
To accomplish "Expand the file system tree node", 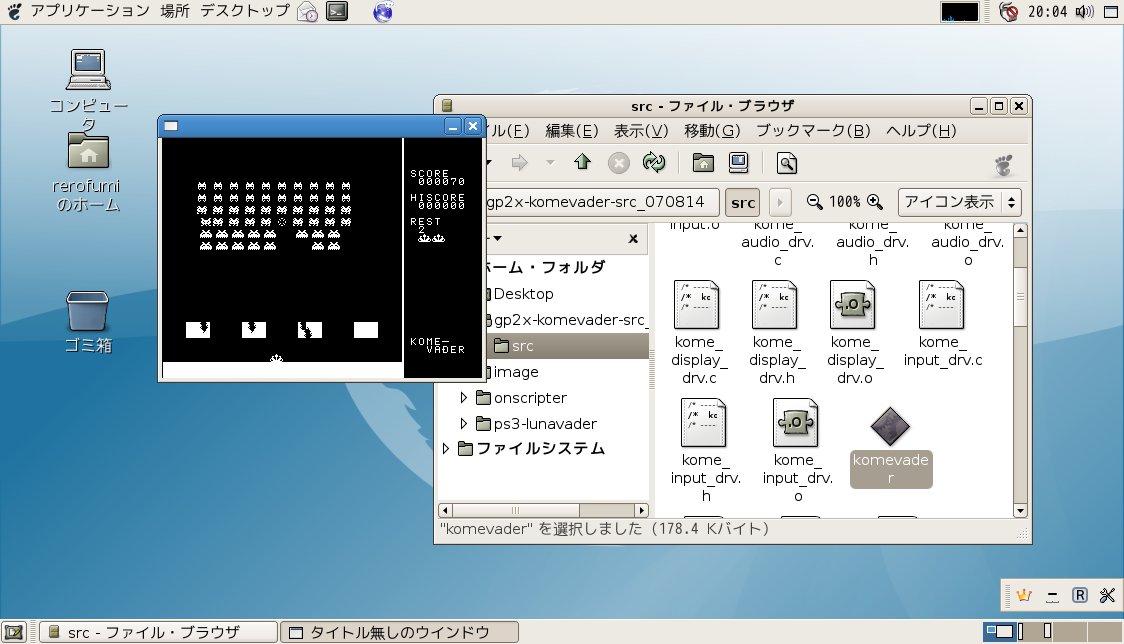I will (445, 449).
